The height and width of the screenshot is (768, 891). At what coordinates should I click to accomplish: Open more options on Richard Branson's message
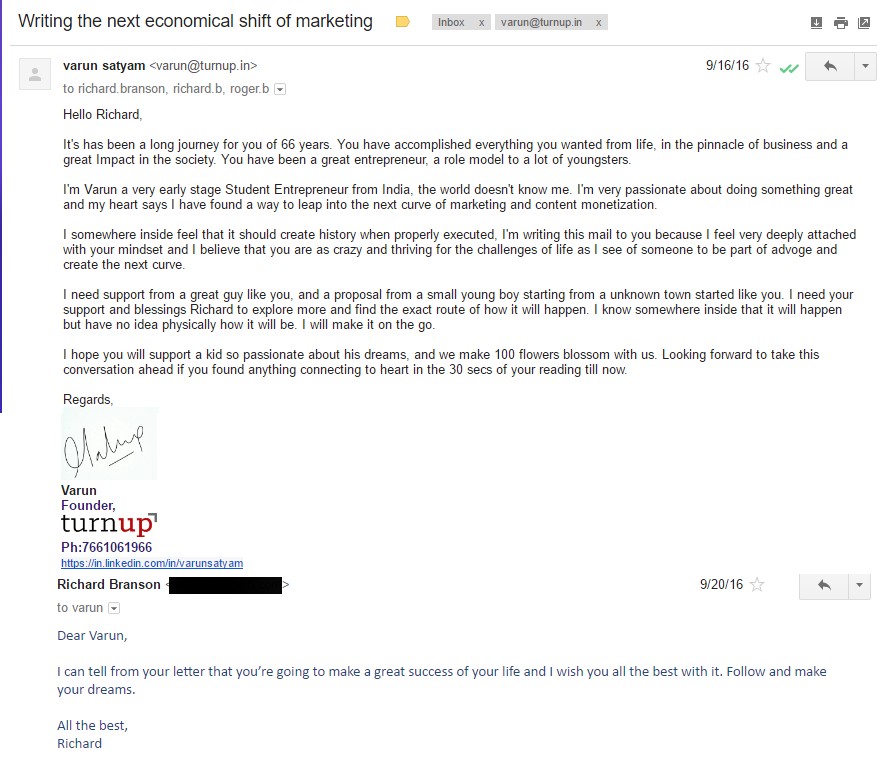[860, 585]
